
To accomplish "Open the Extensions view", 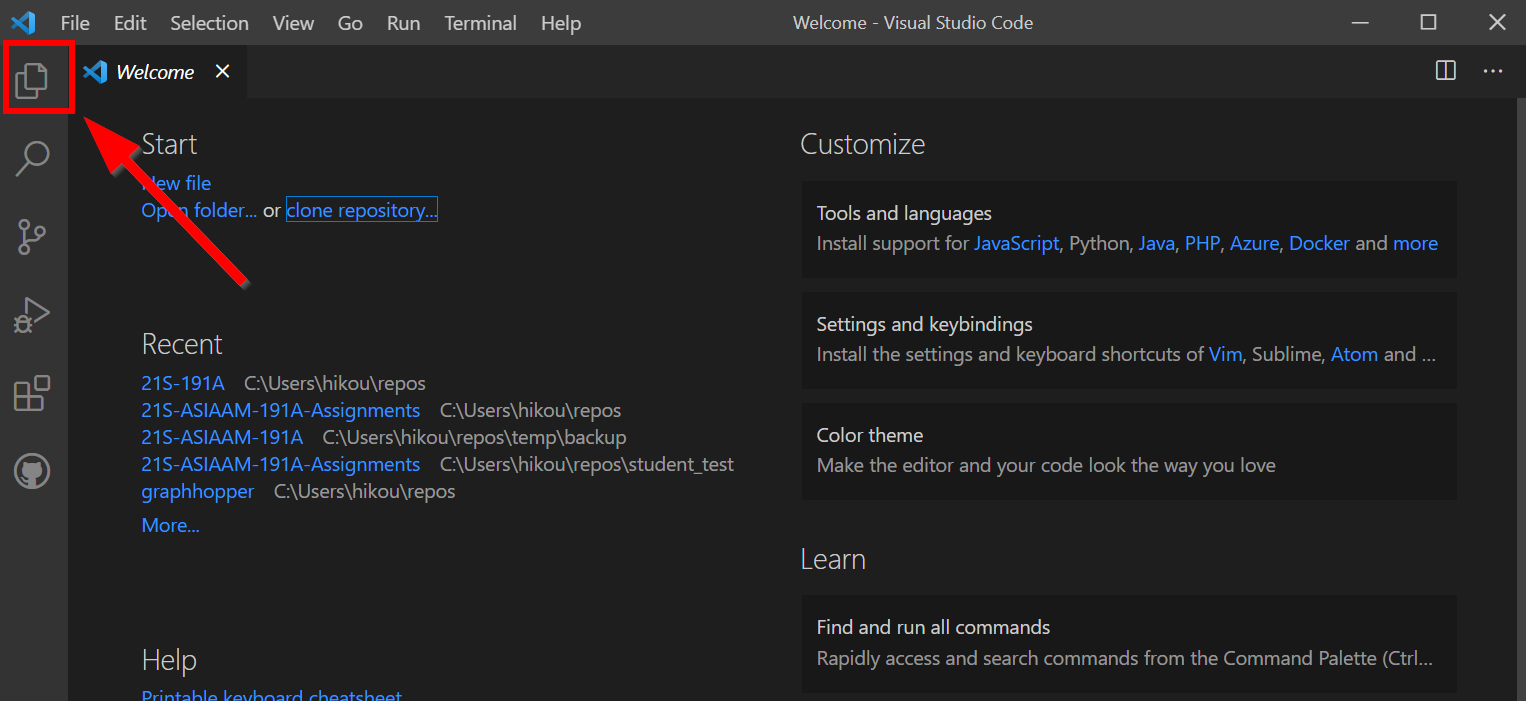I will [x=32, y=394].
